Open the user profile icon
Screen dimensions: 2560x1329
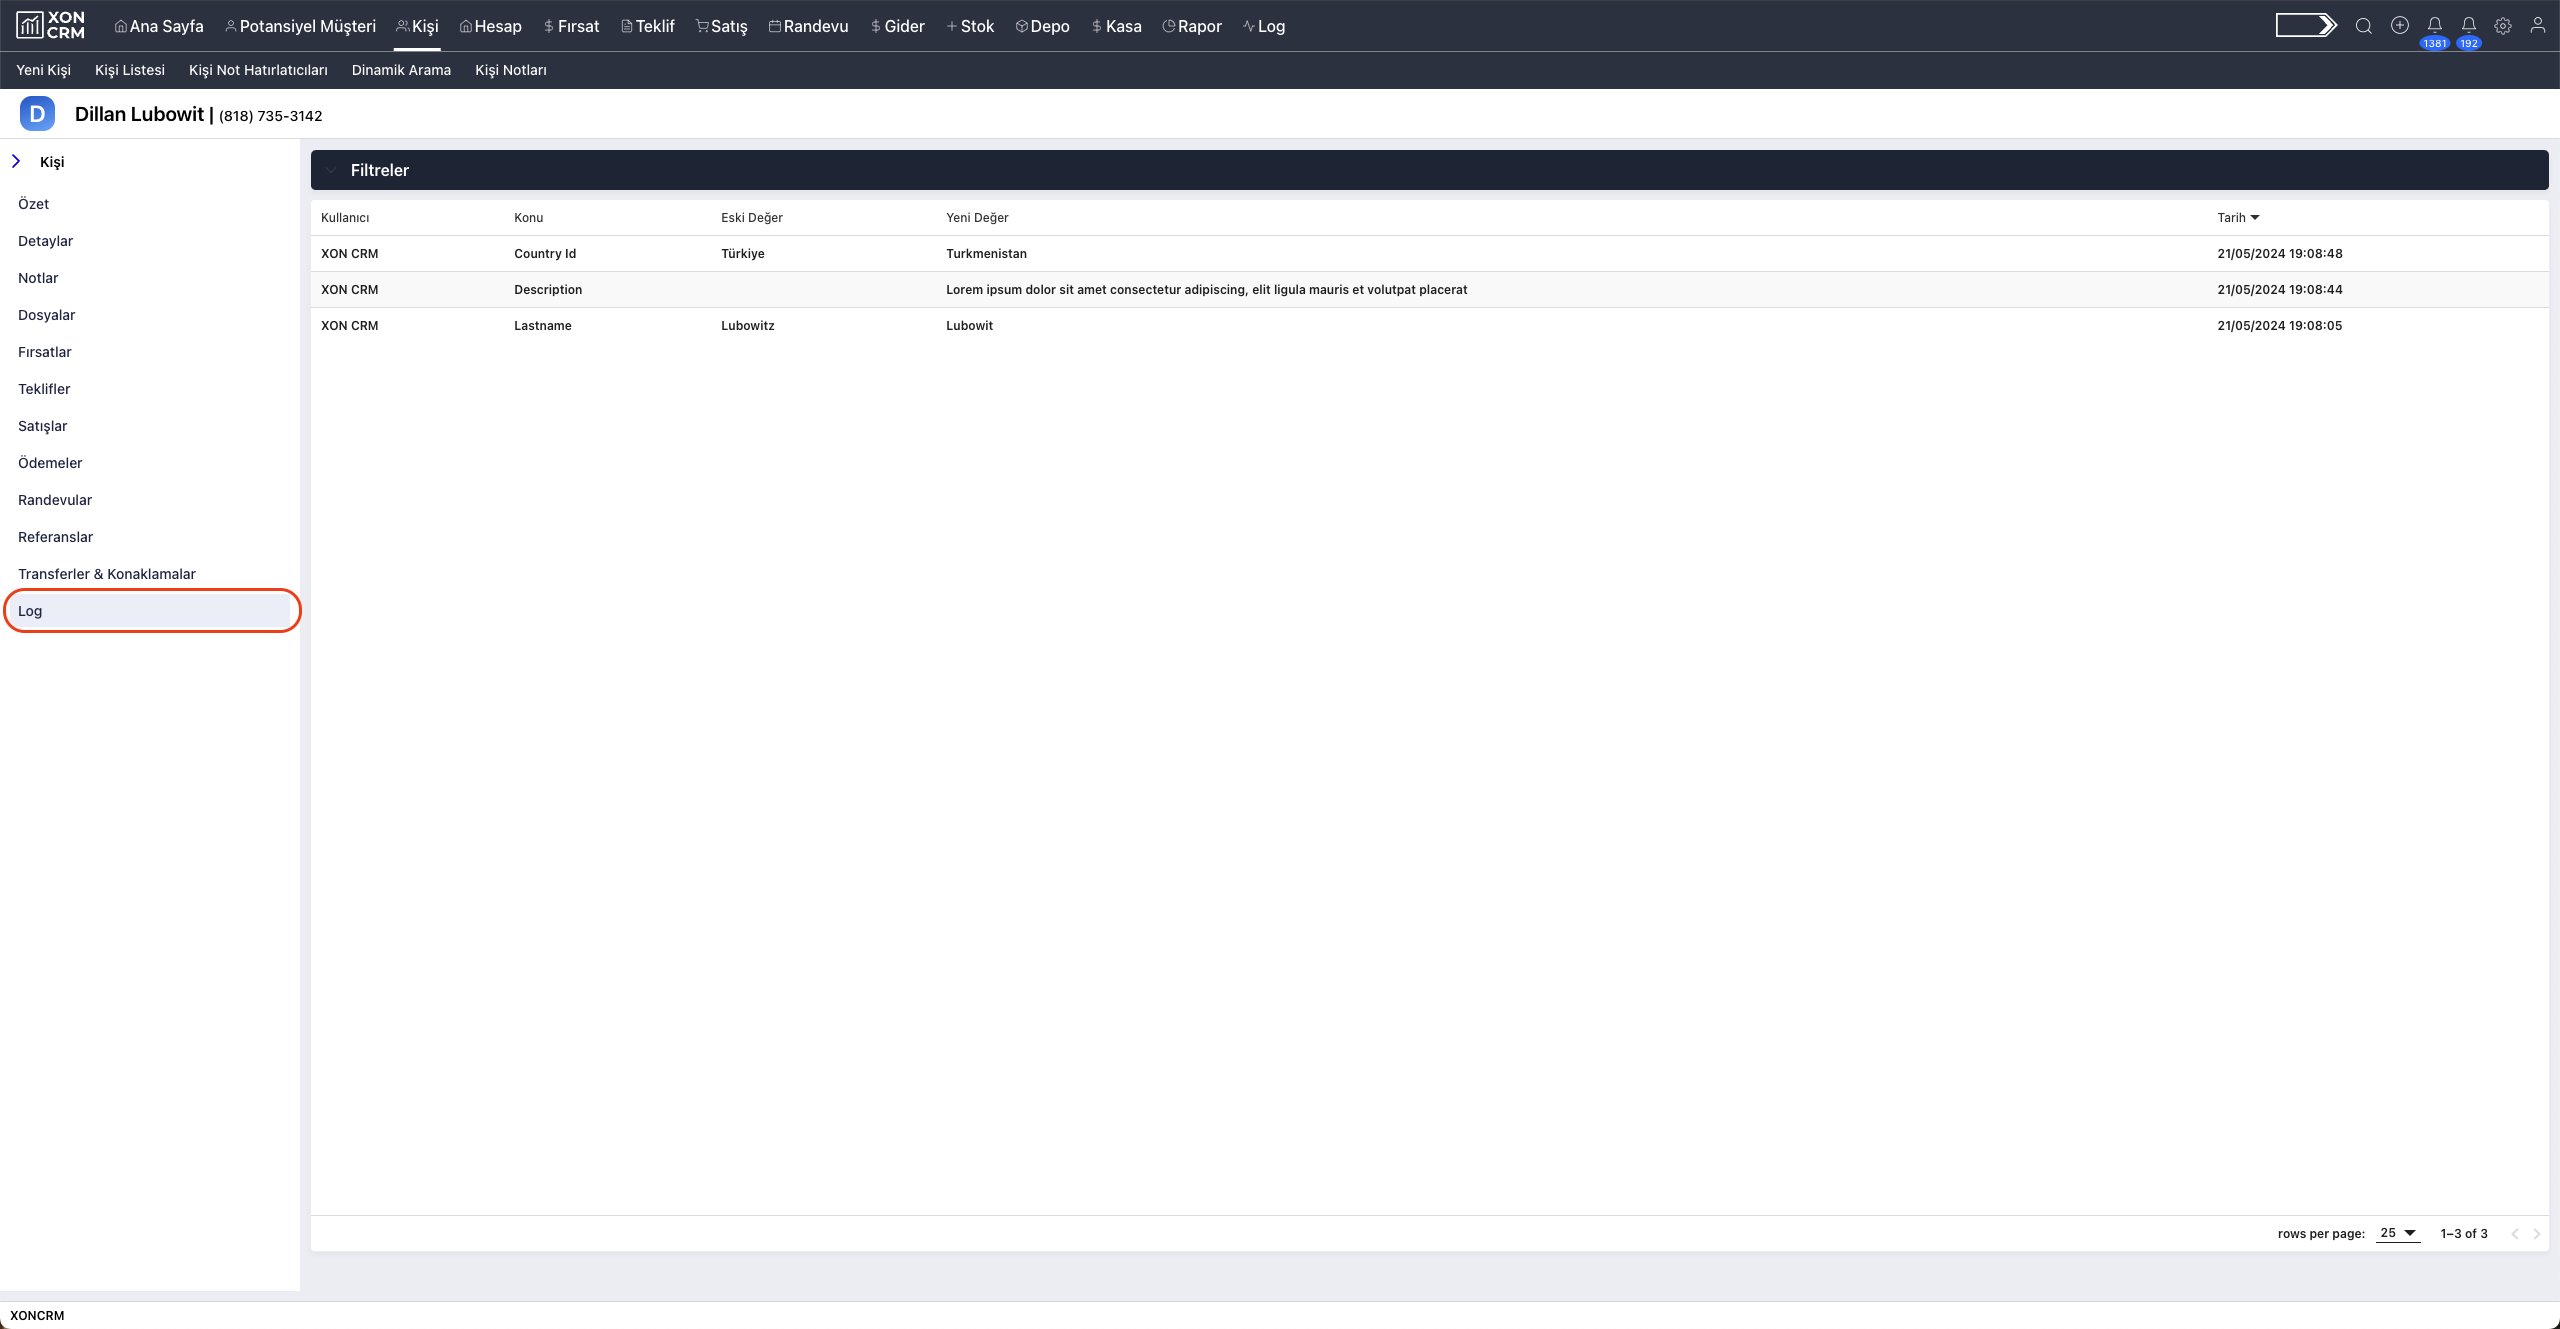click(2537, 26)
